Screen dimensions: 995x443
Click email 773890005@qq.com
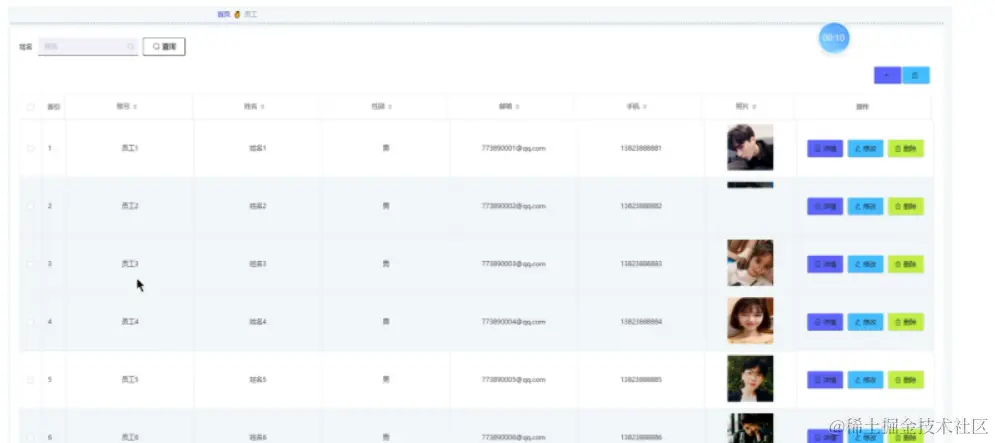click(513, 380)
